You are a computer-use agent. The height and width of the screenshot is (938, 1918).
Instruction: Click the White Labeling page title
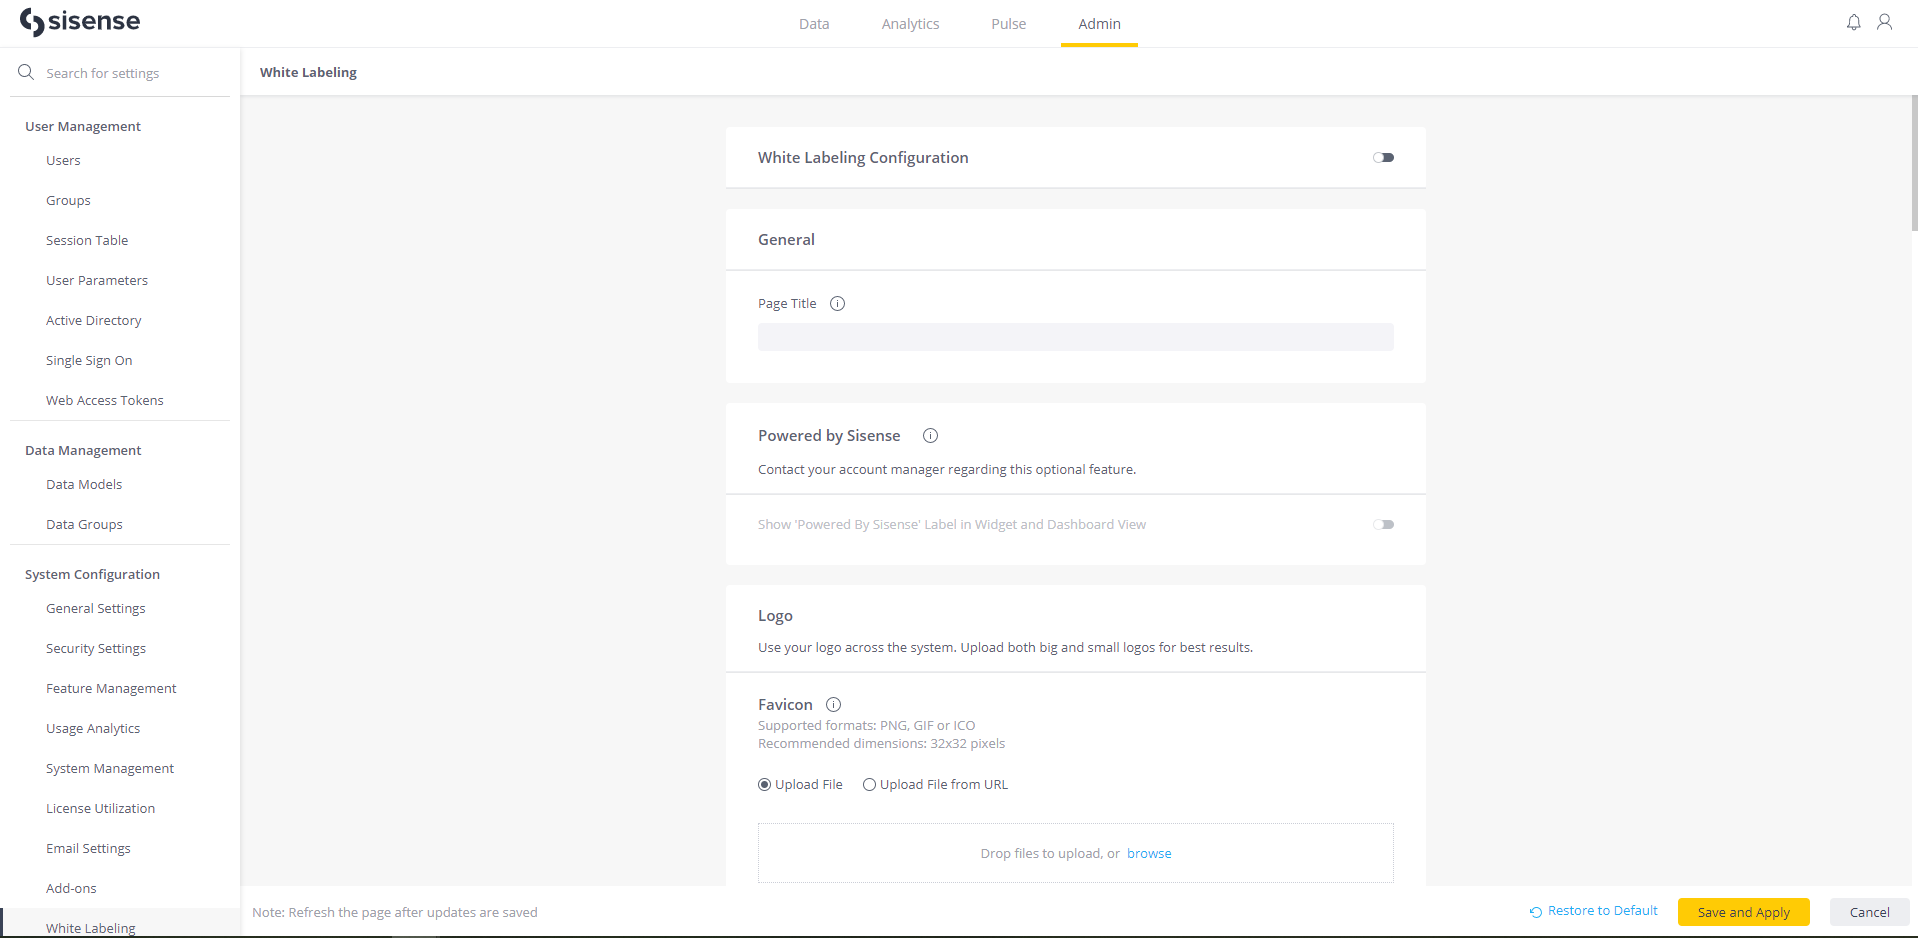tap(308, 72)
